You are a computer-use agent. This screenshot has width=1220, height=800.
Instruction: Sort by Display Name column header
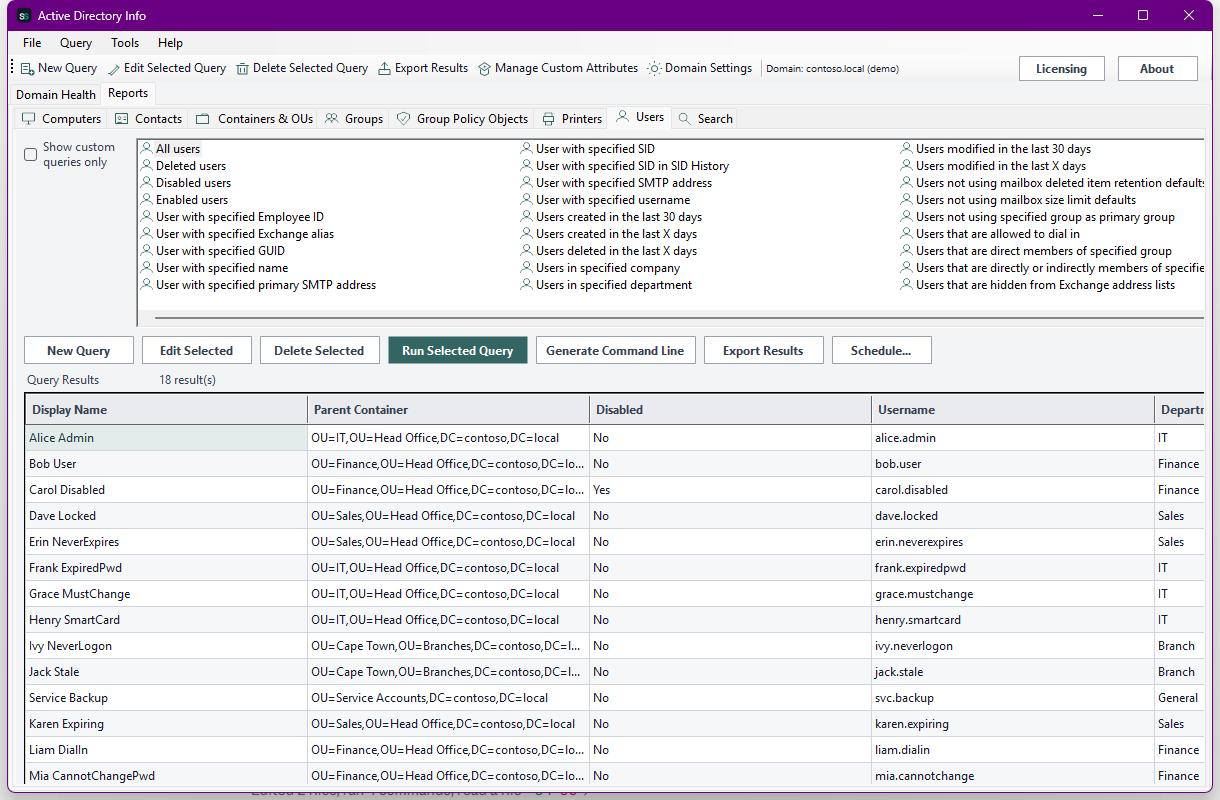click(x=166, y=410)
